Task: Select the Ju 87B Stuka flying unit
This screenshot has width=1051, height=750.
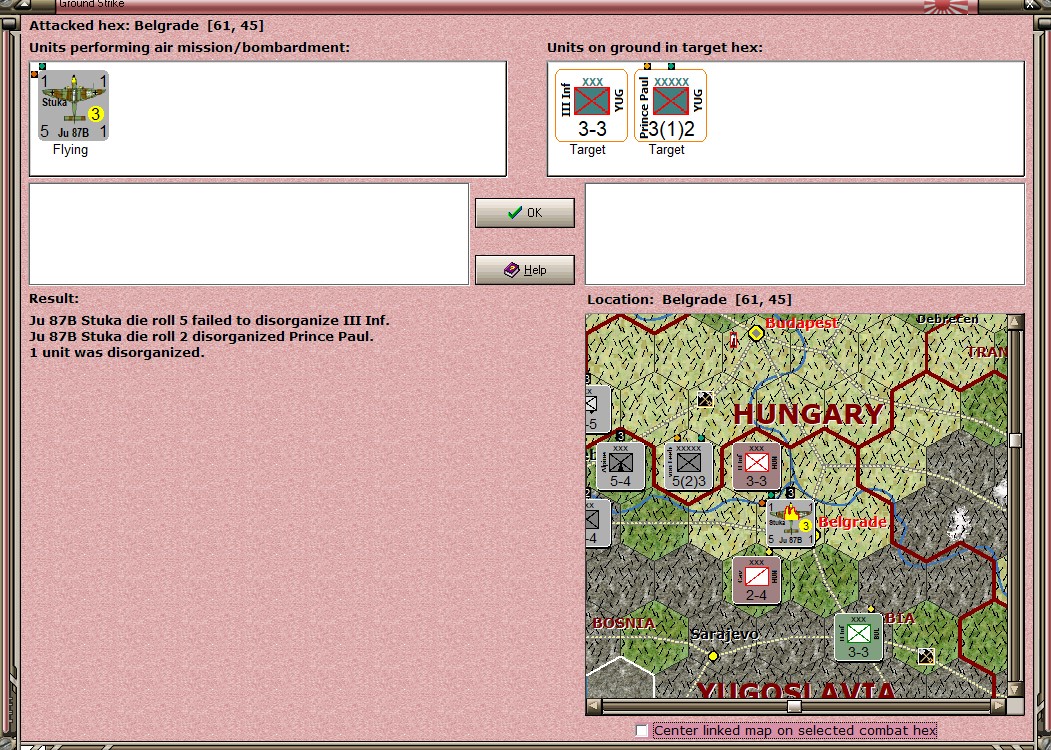Action: [73, 105]
